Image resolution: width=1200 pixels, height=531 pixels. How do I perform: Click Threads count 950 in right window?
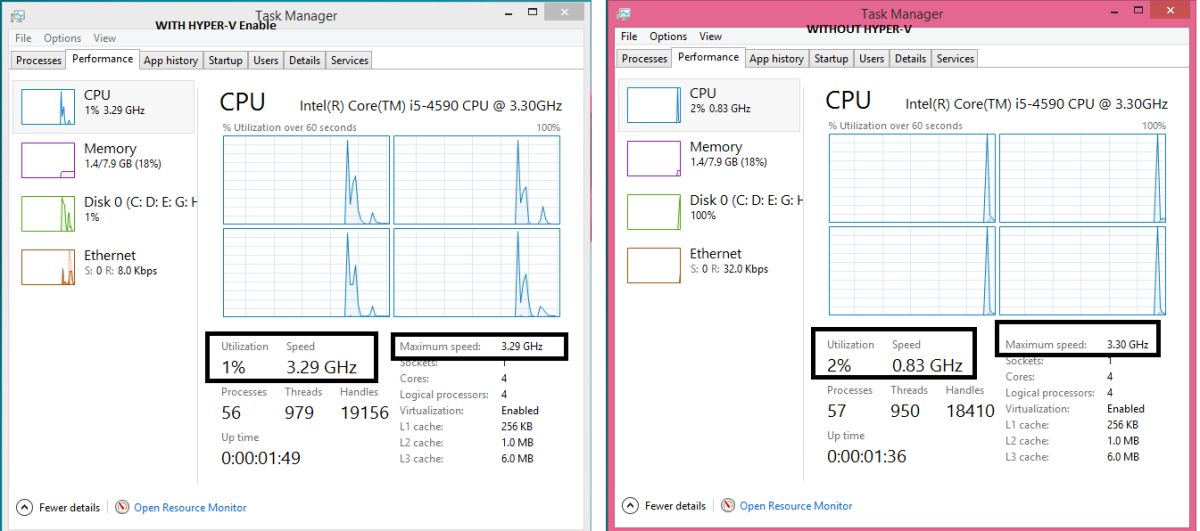pyautogui.click(x=905, y=411)
